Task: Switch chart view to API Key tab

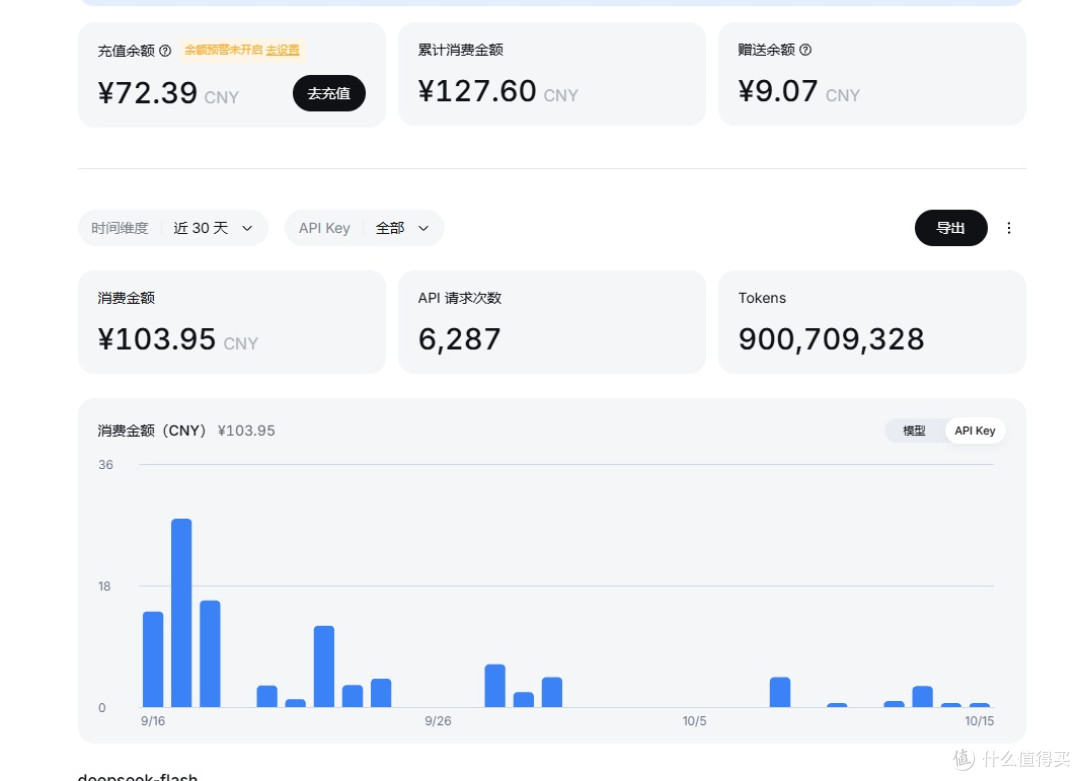Action: click(975, 430)
